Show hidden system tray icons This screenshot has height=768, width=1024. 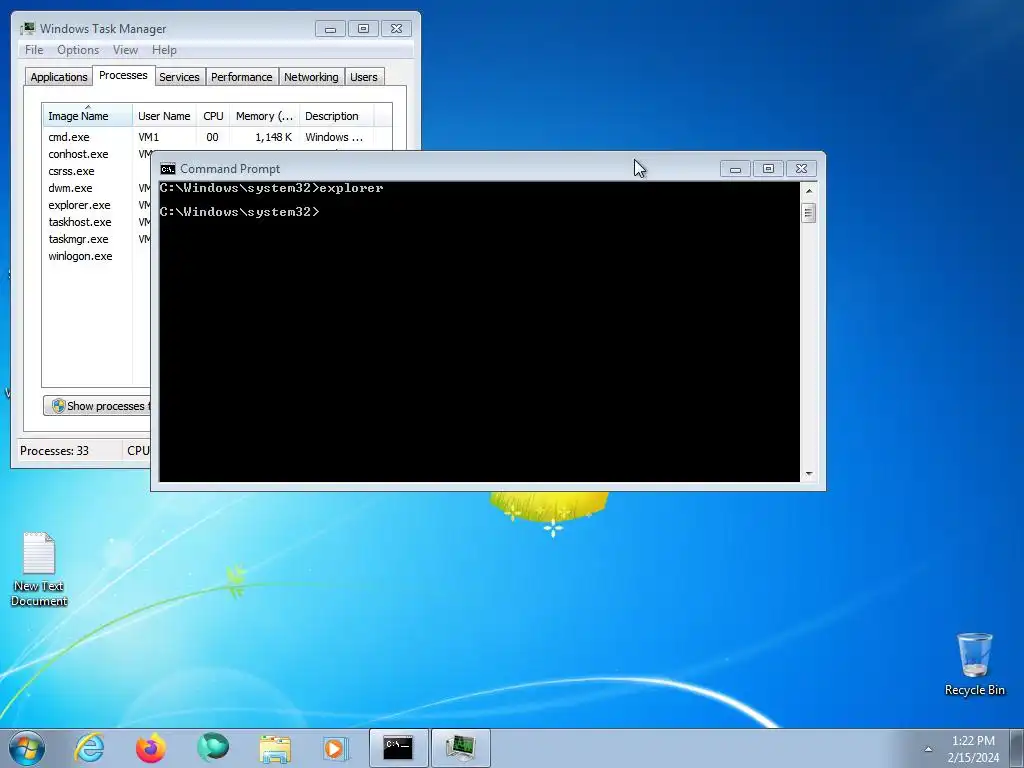(x=928, y=749)
